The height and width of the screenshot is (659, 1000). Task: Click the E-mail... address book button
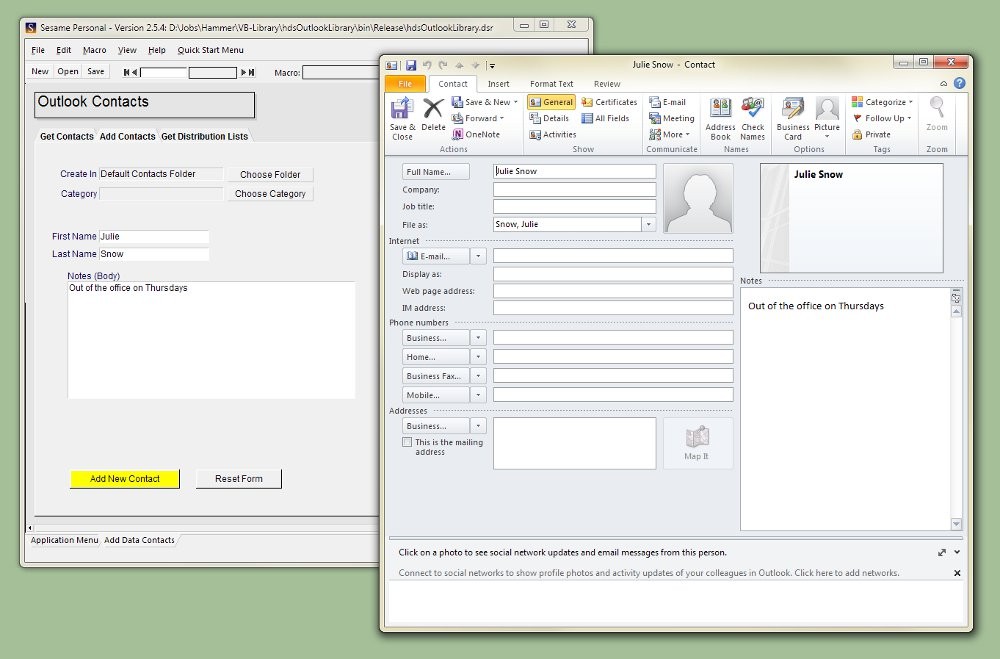point(436,256)
